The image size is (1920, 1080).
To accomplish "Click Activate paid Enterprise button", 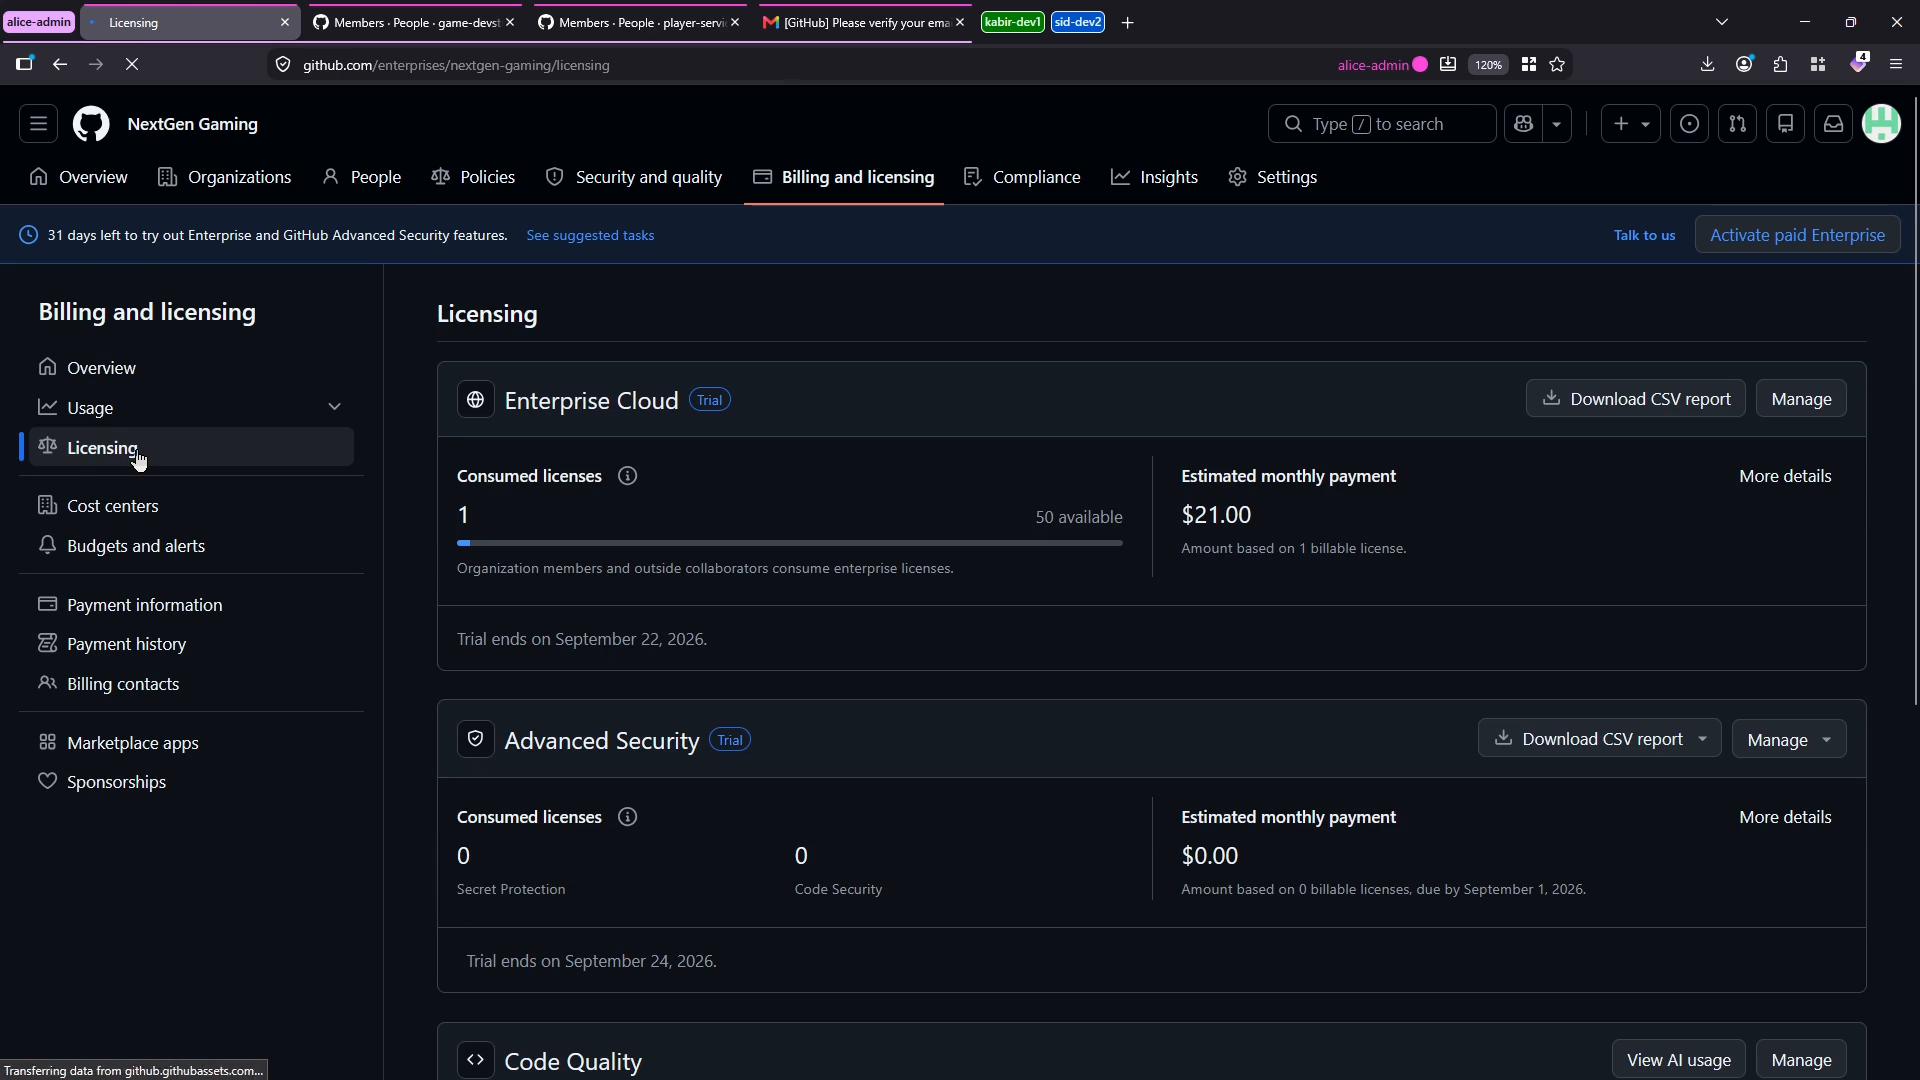I will pyautogui.click(x=1797, y=235).
